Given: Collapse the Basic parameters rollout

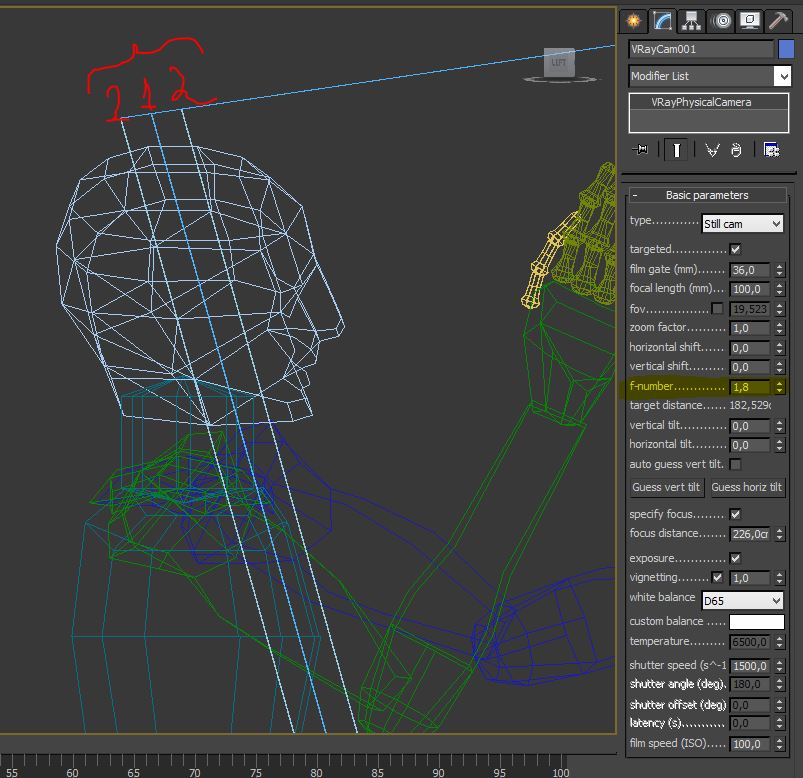Looking at the screenshot, I should tap(706, 195).
